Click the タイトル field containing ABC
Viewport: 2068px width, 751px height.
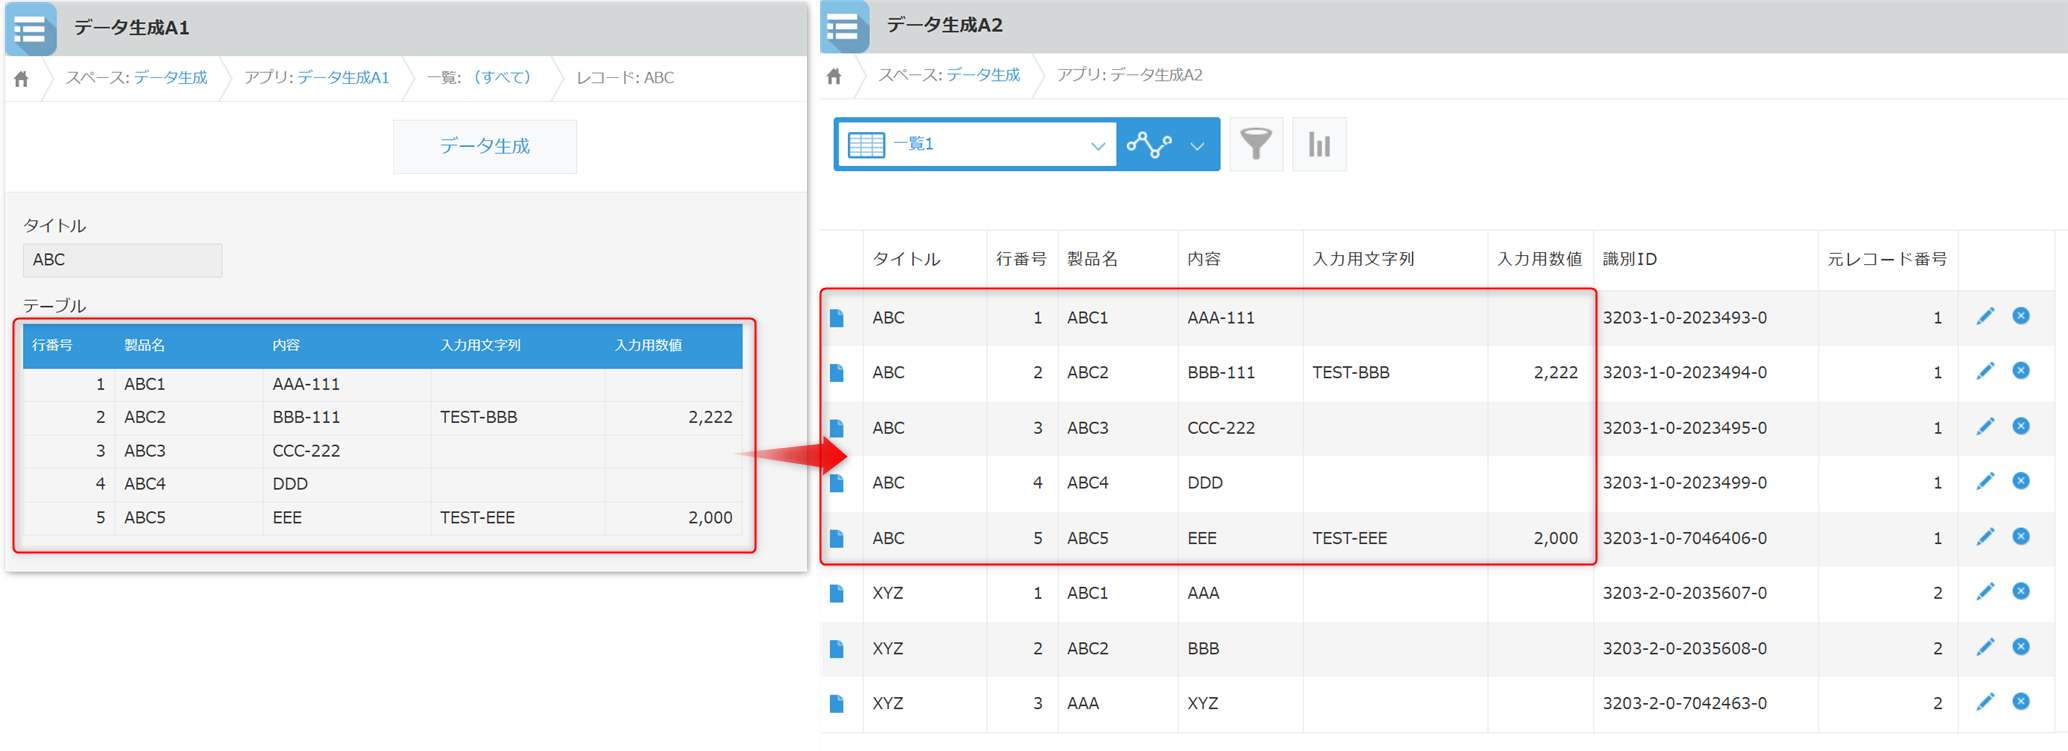click(122, 260)
